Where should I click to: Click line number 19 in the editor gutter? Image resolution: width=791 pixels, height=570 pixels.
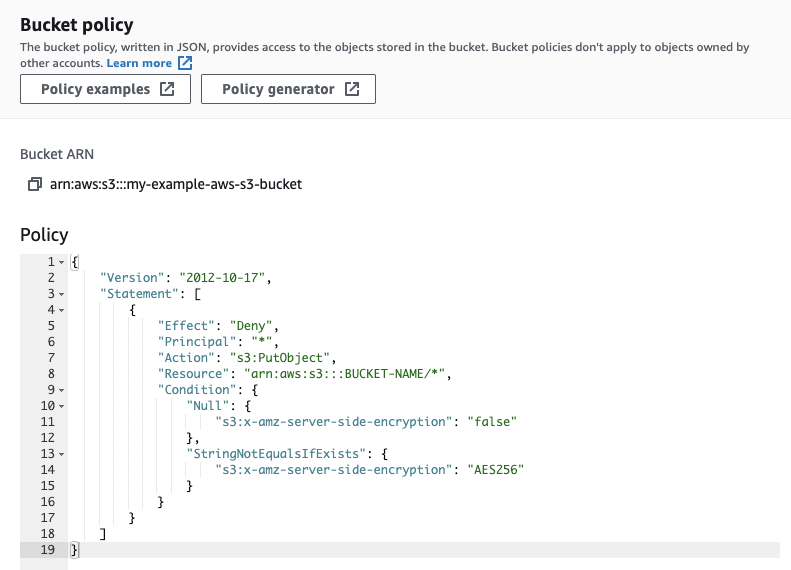(x=45, y=549)
